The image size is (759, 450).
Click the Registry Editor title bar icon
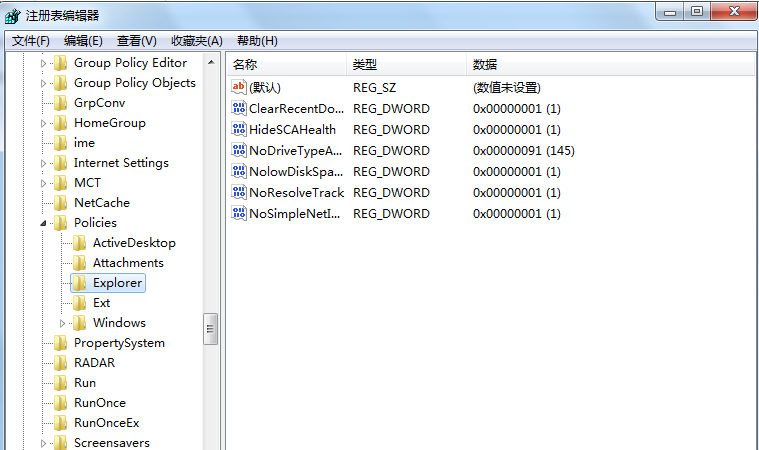pos(13,15)
